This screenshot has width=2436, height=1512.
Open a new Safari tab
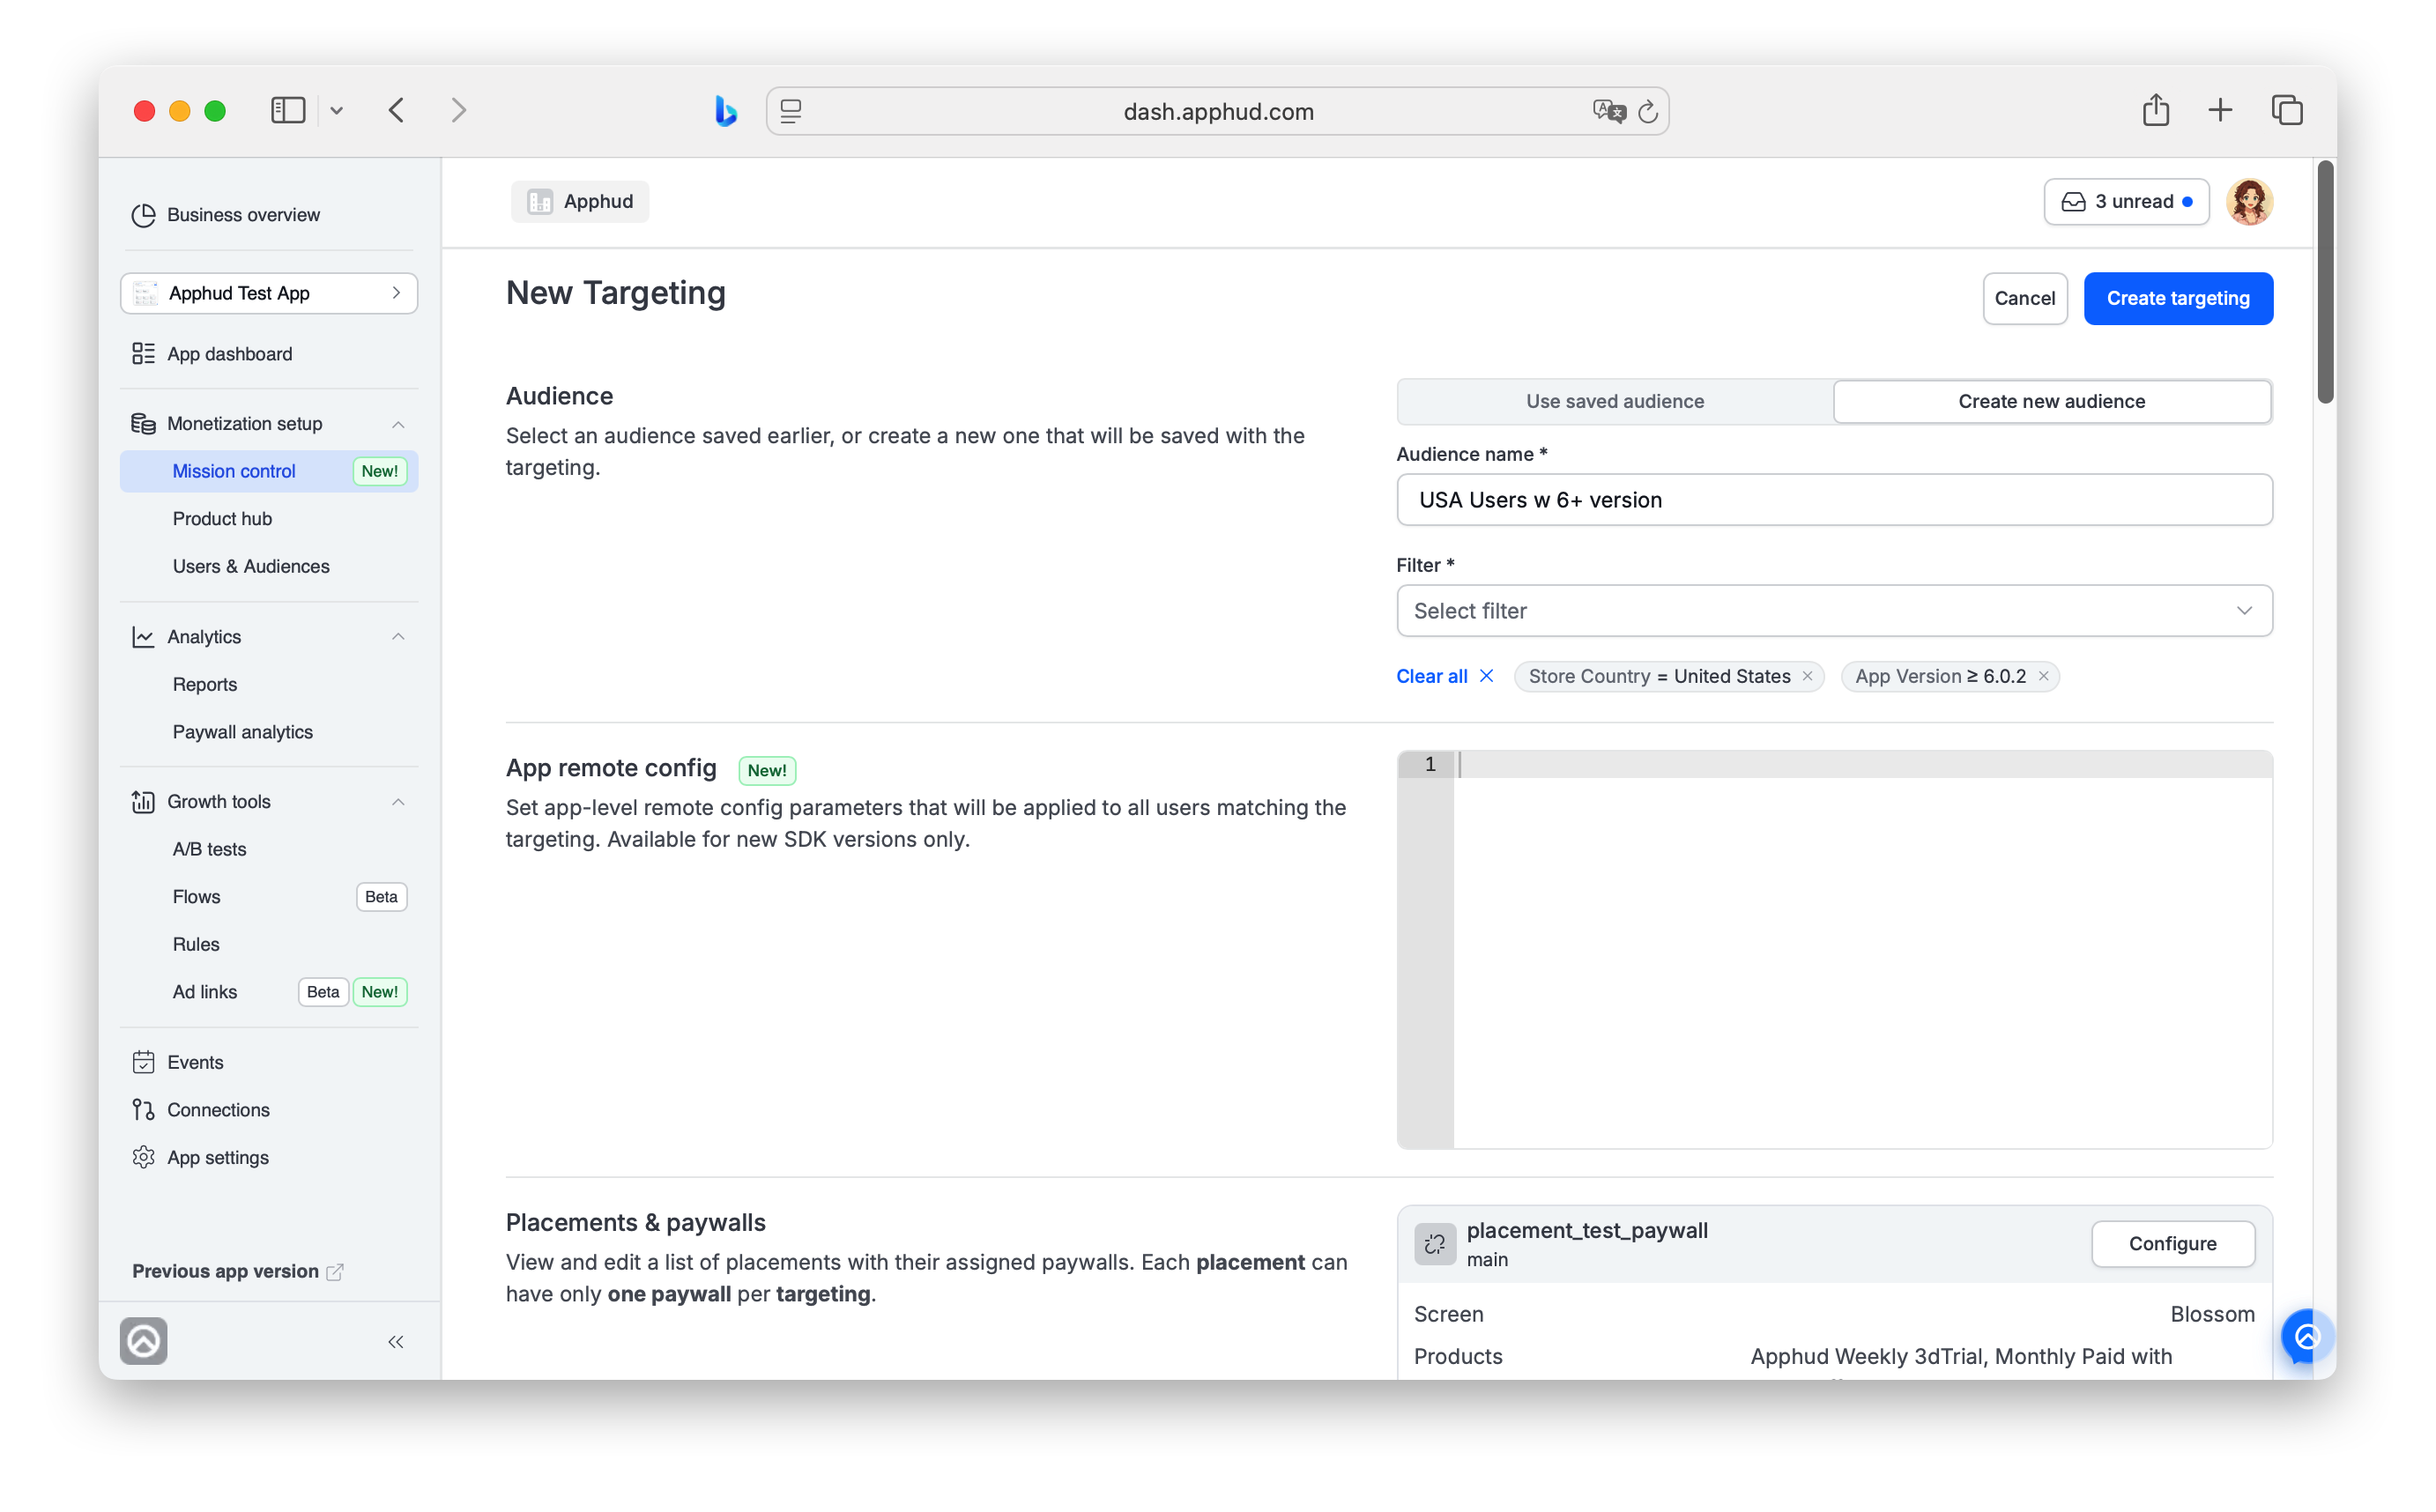point(2221,110)
